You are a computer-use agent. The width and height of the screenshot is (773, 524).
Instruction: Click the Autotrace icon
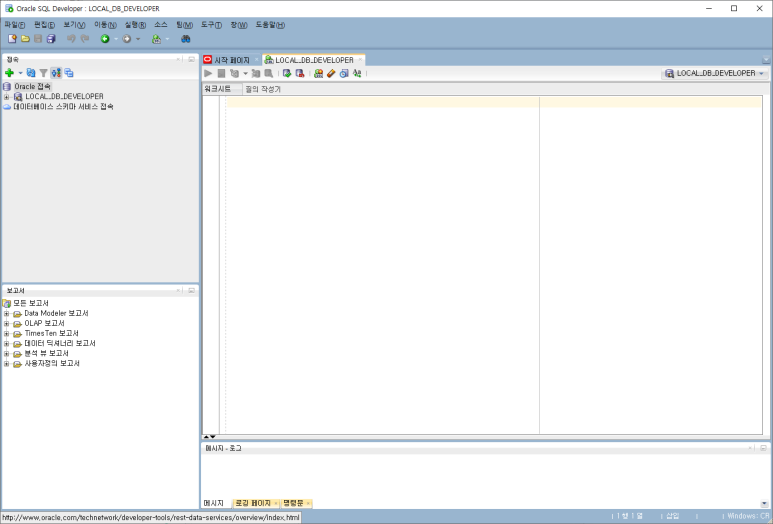tap(255, 73)
